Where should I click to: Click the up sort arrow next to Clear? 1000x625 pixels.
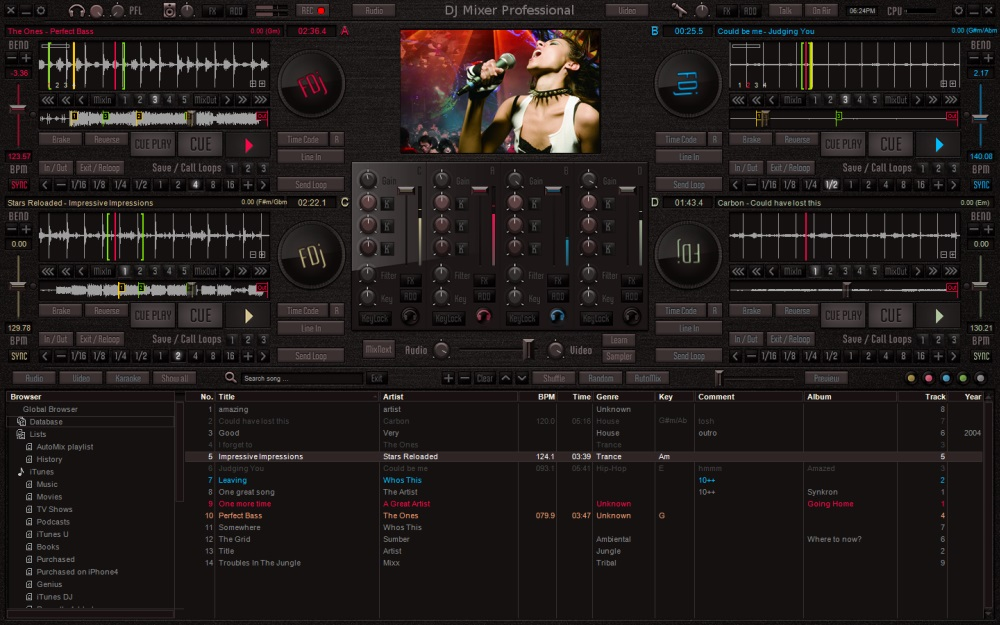pyautogui.click(x=505, y=378)
